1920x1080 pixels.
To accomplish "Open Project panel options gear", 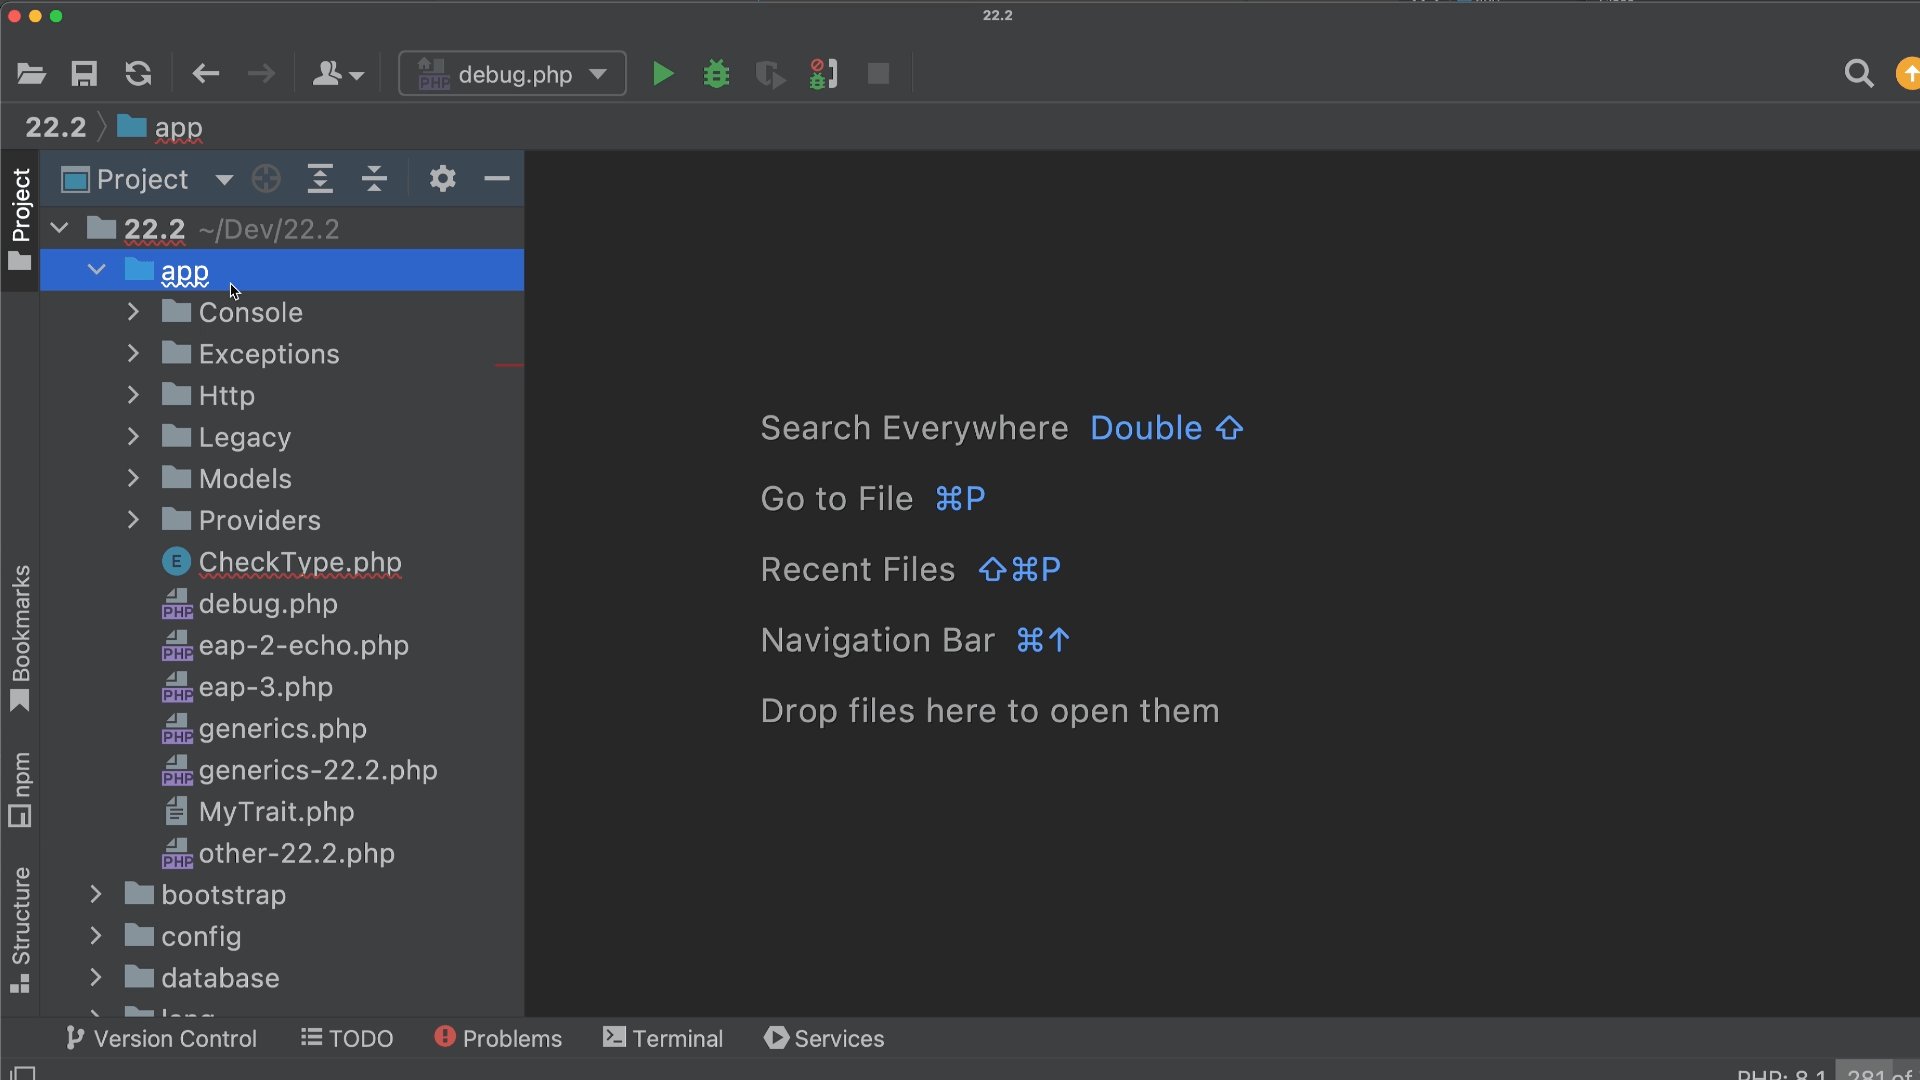I will pos(442,179).
